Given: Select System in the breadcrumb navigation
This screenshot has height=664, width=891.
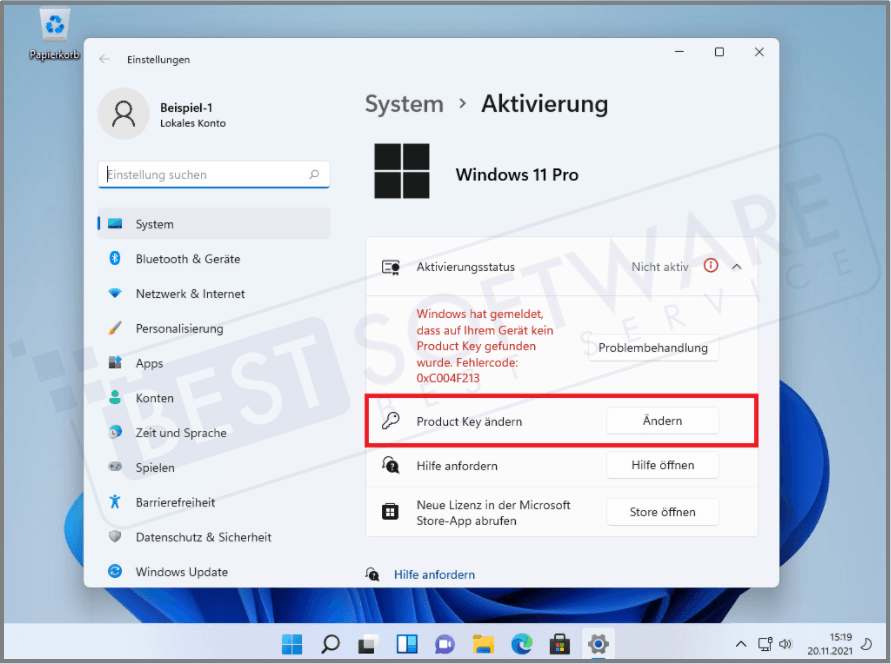Looking at the screenshot, I should [404, 104].
